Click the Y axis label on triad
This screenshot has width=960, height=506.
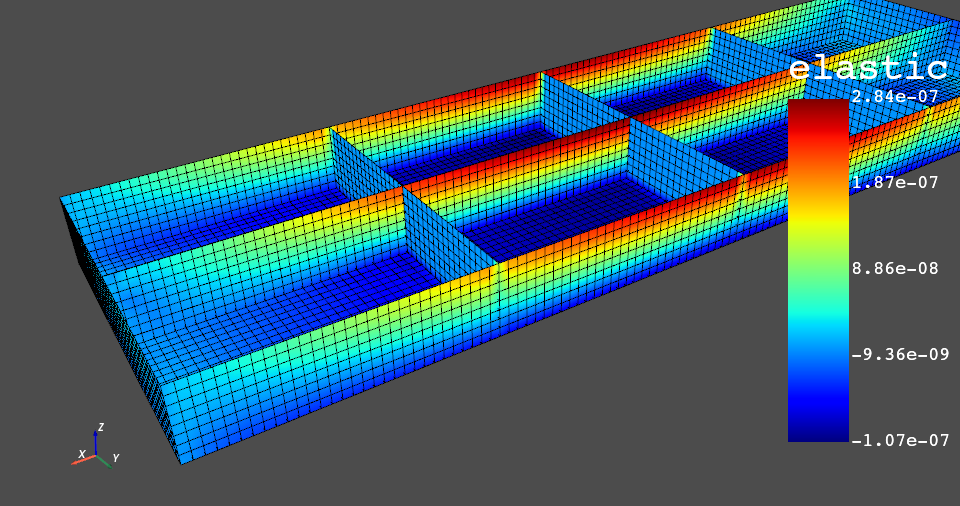pos(116,458)
